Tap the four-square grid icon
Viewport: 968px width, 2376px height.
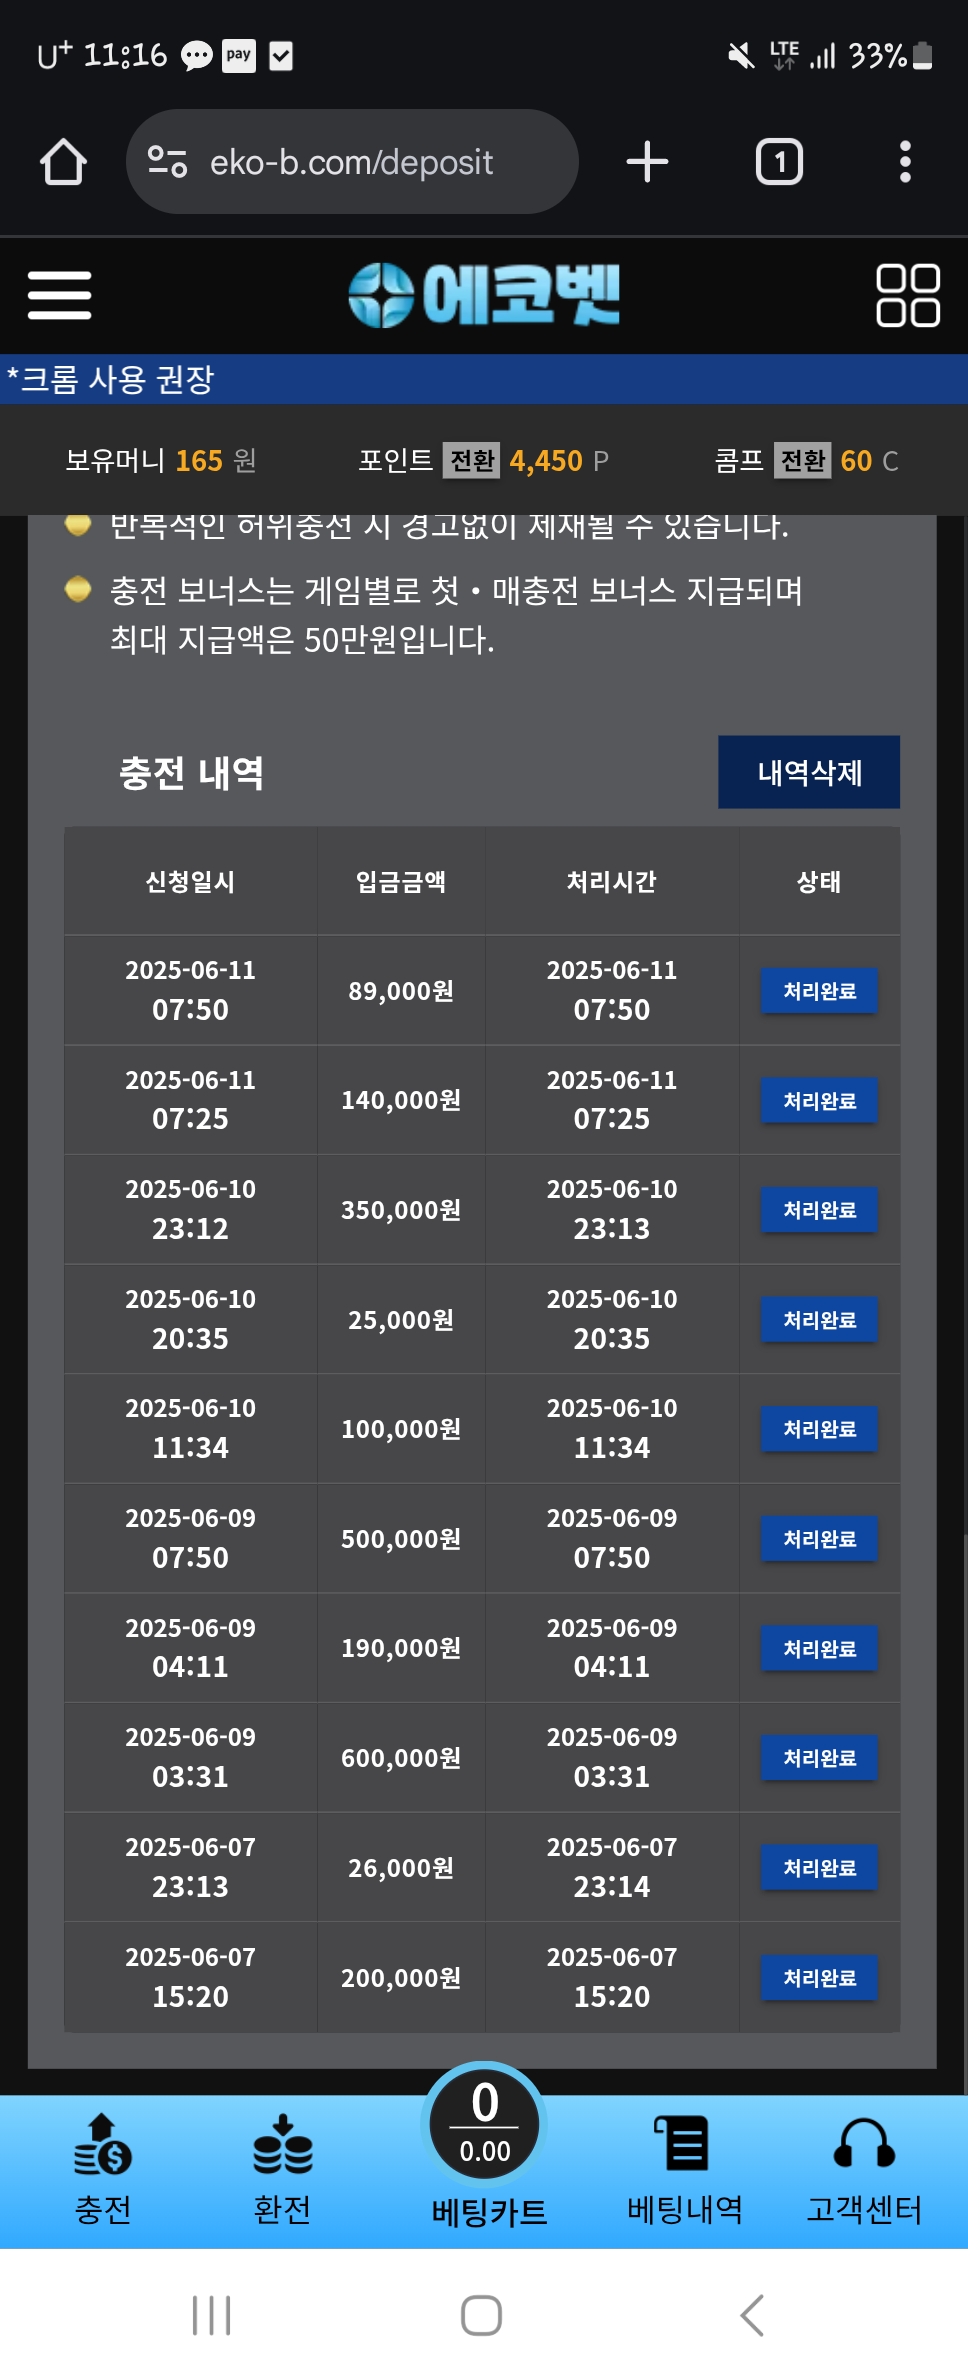(907, 295)
